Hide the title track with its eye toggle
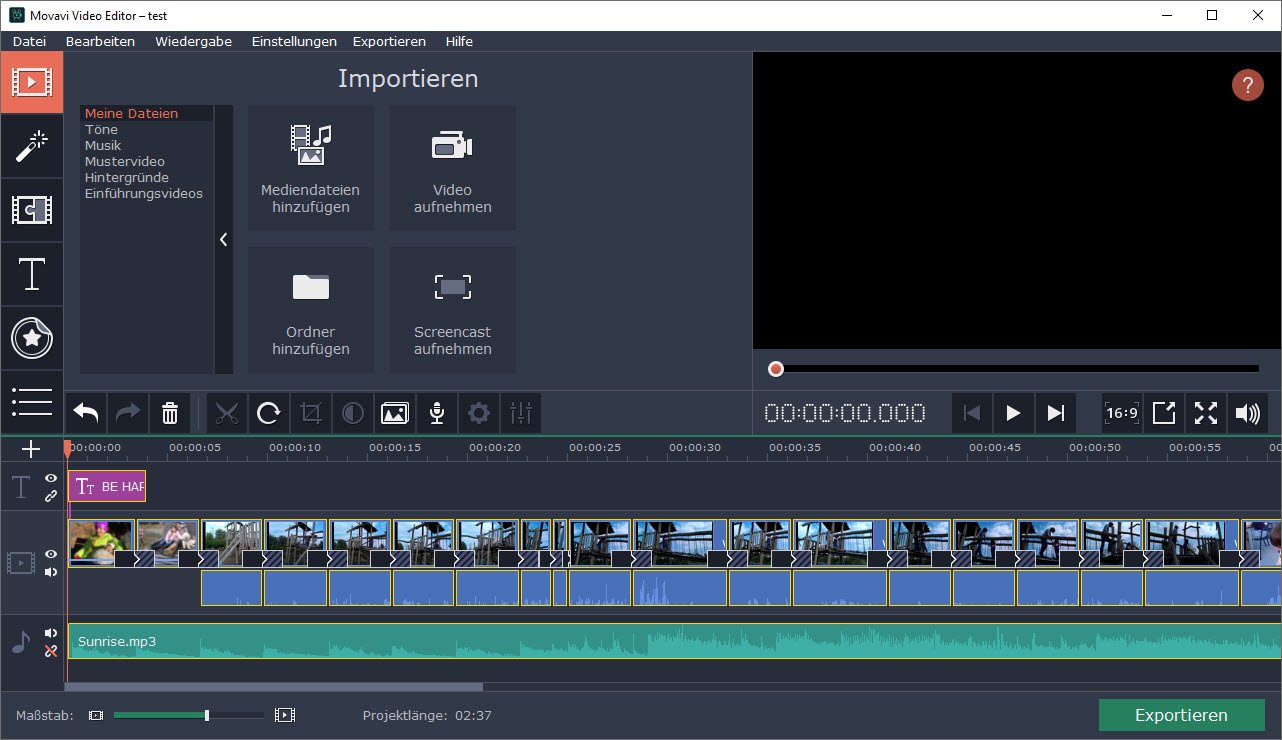The image size is (1282, 740). click(50, 479)
